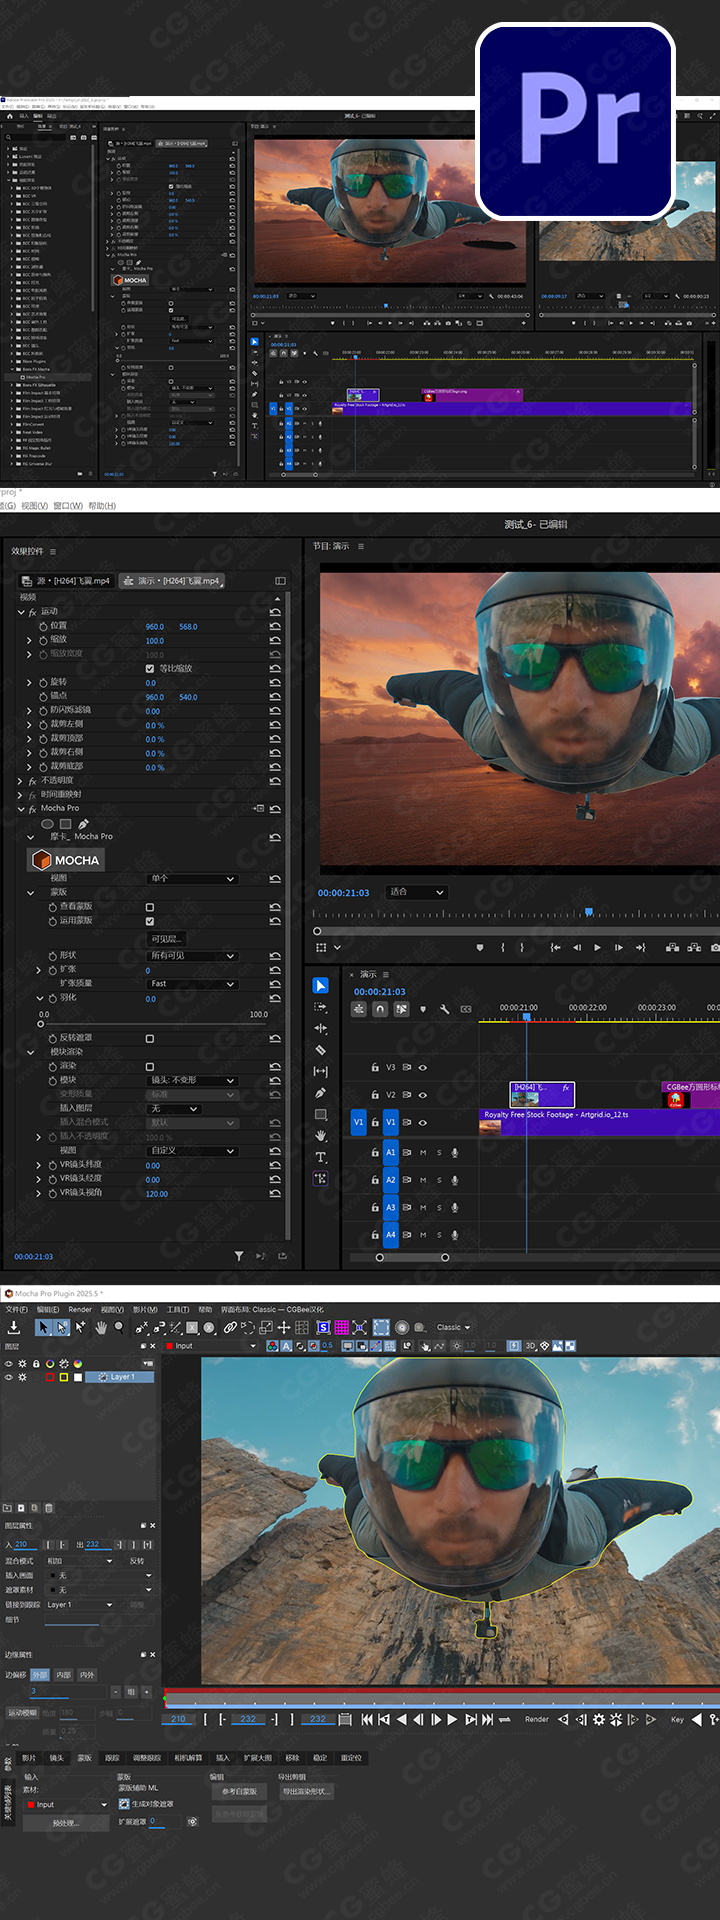720x1920 pixels.
Task: Click the Hand pan tool in Mocha toolbar
Action: tap(100, 1327)
